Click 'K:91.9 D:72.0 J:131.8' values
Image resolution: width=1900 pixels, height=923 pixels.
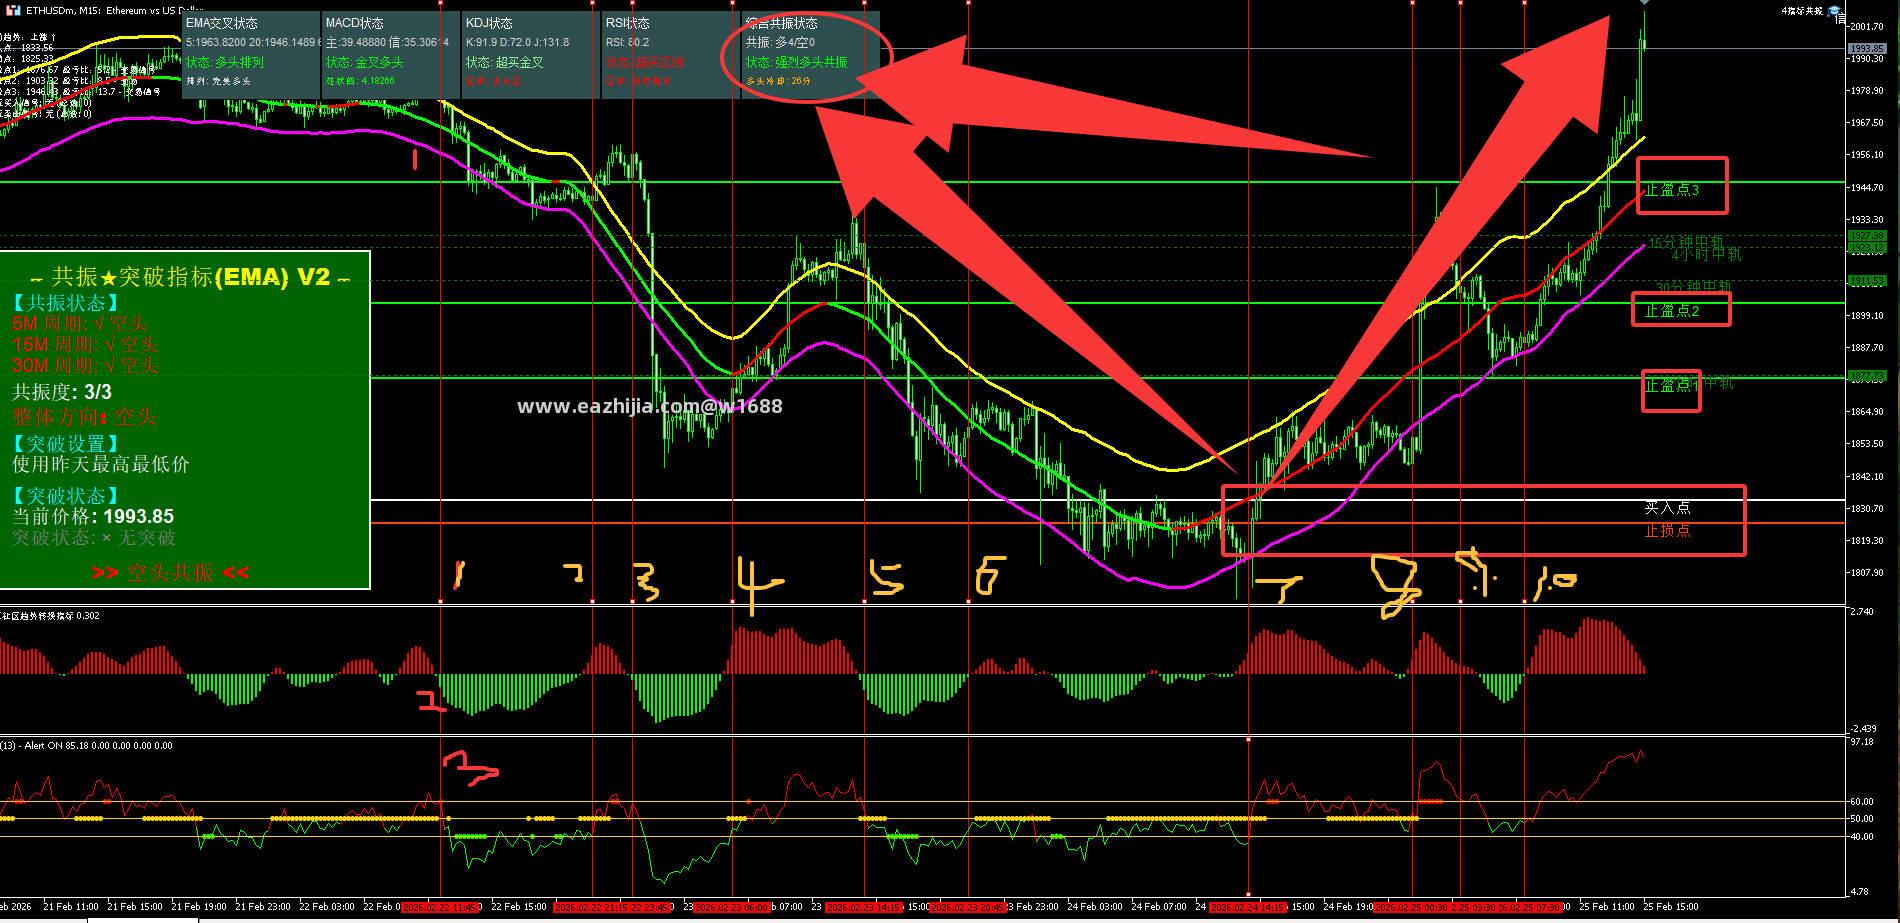tap(517, 42)
